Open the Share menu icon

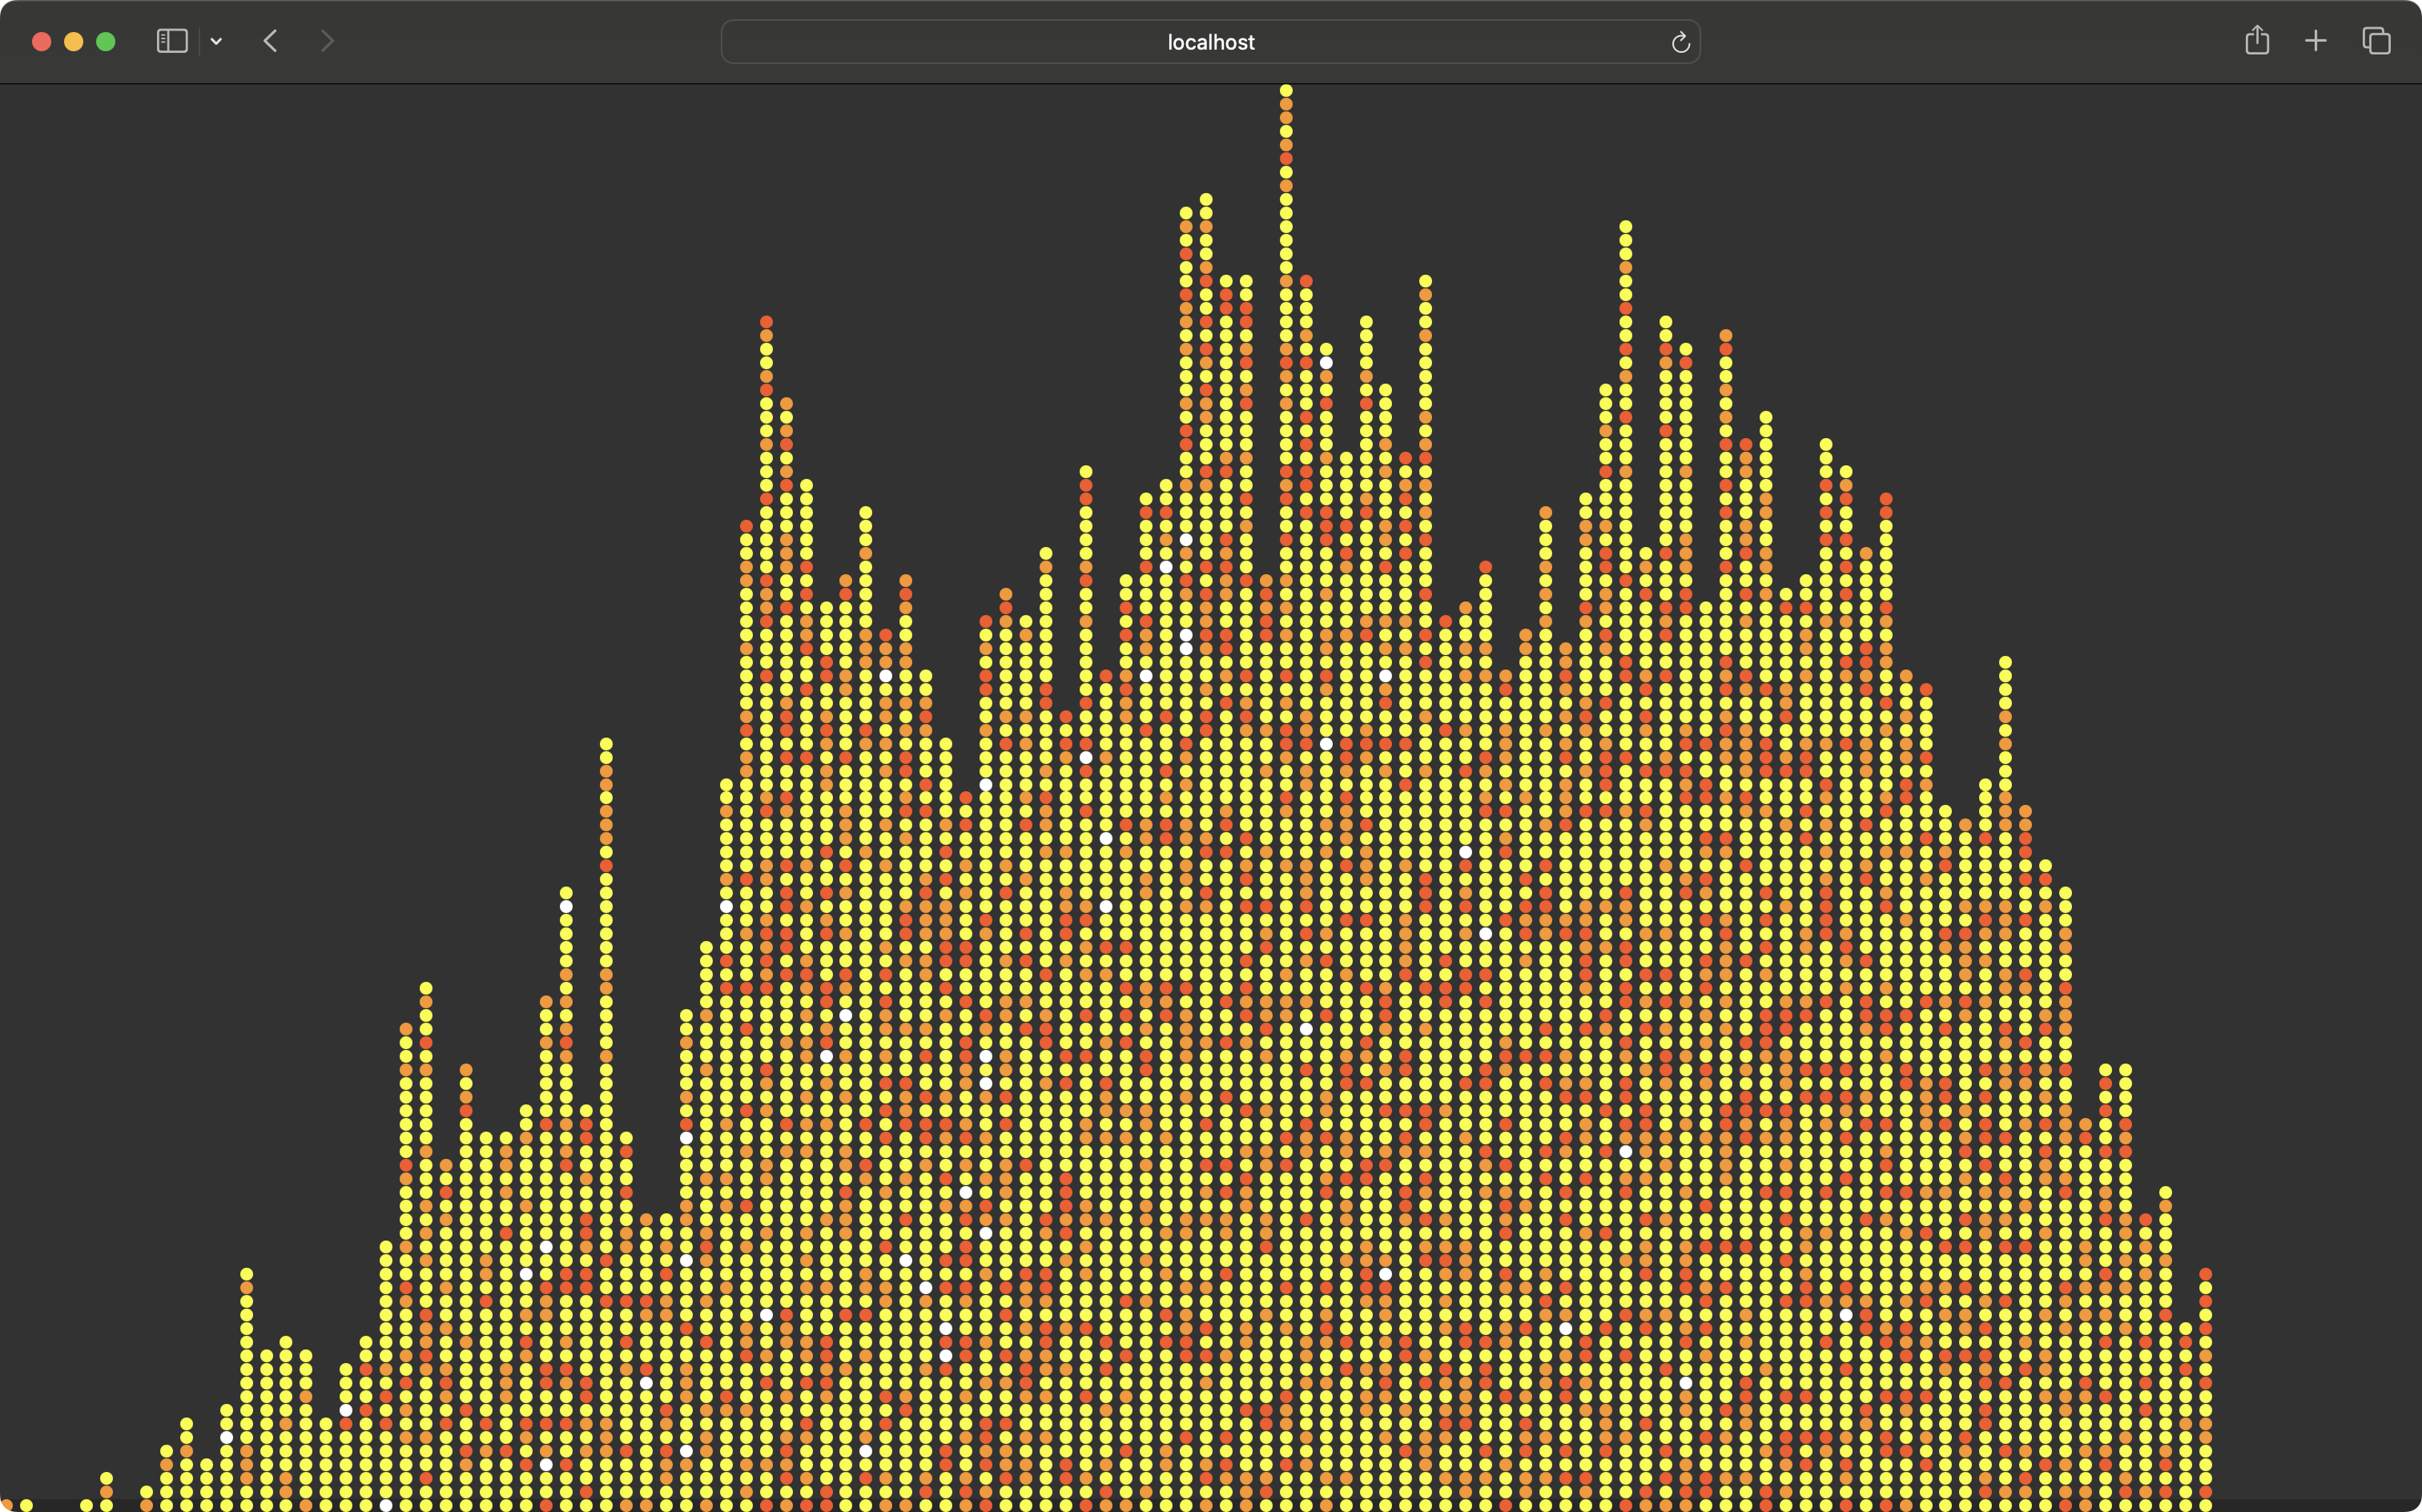point(2256,41)
